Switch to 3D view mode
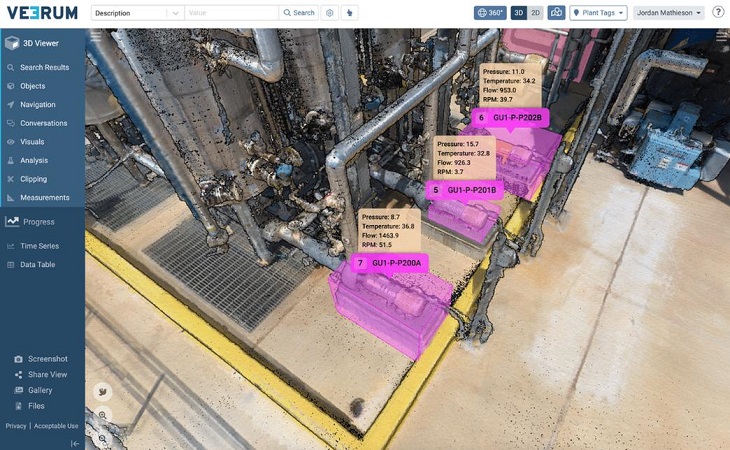The image size is (730, 450). [x=518, y=13]
